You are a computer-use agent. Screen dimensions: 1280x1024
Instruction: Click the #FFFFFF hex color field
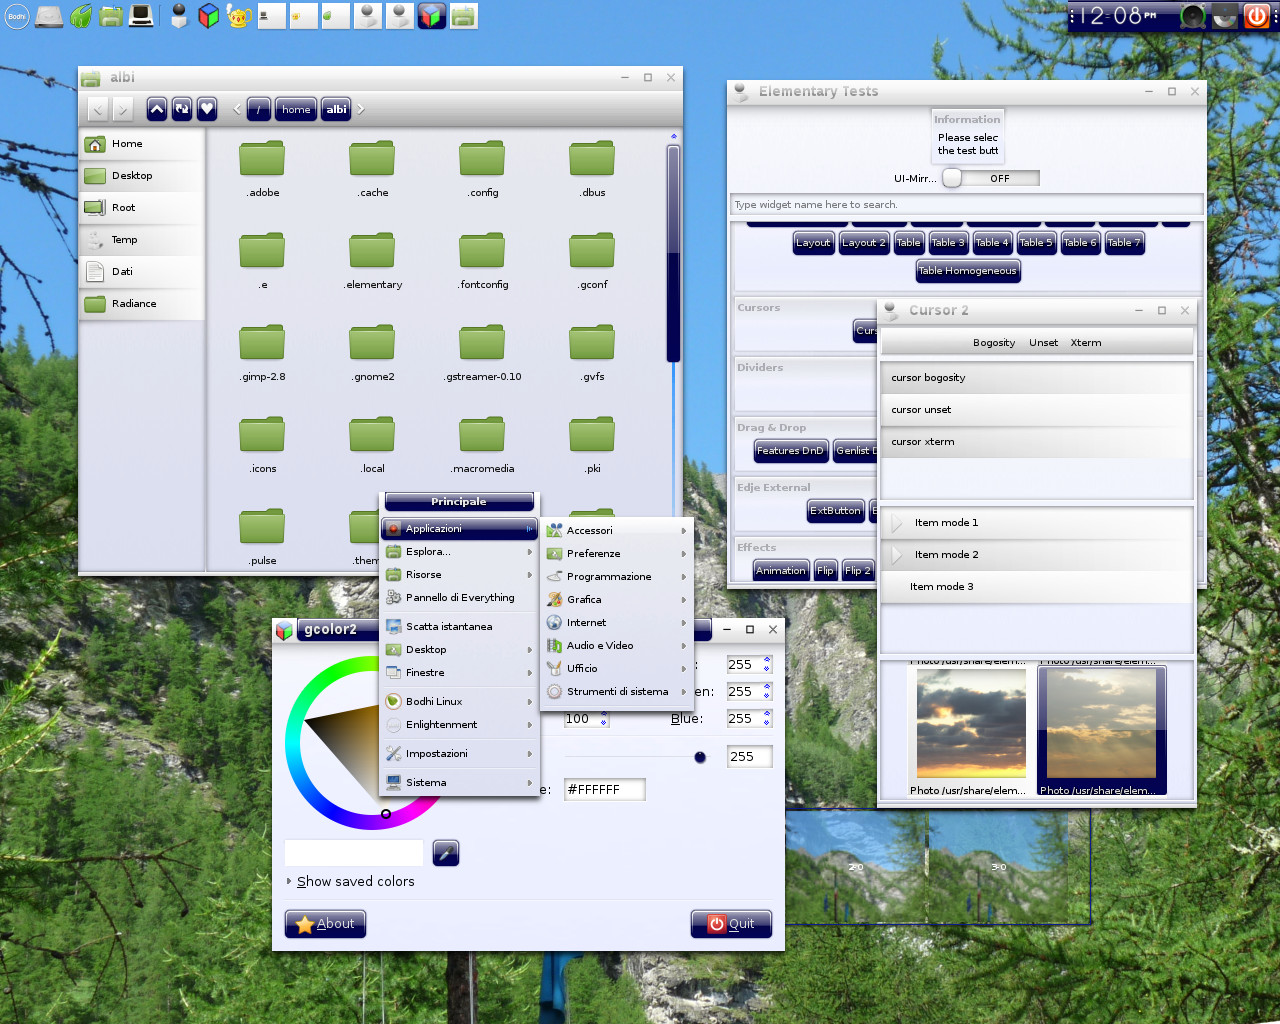pyautogui.click(x=604, y=790)
